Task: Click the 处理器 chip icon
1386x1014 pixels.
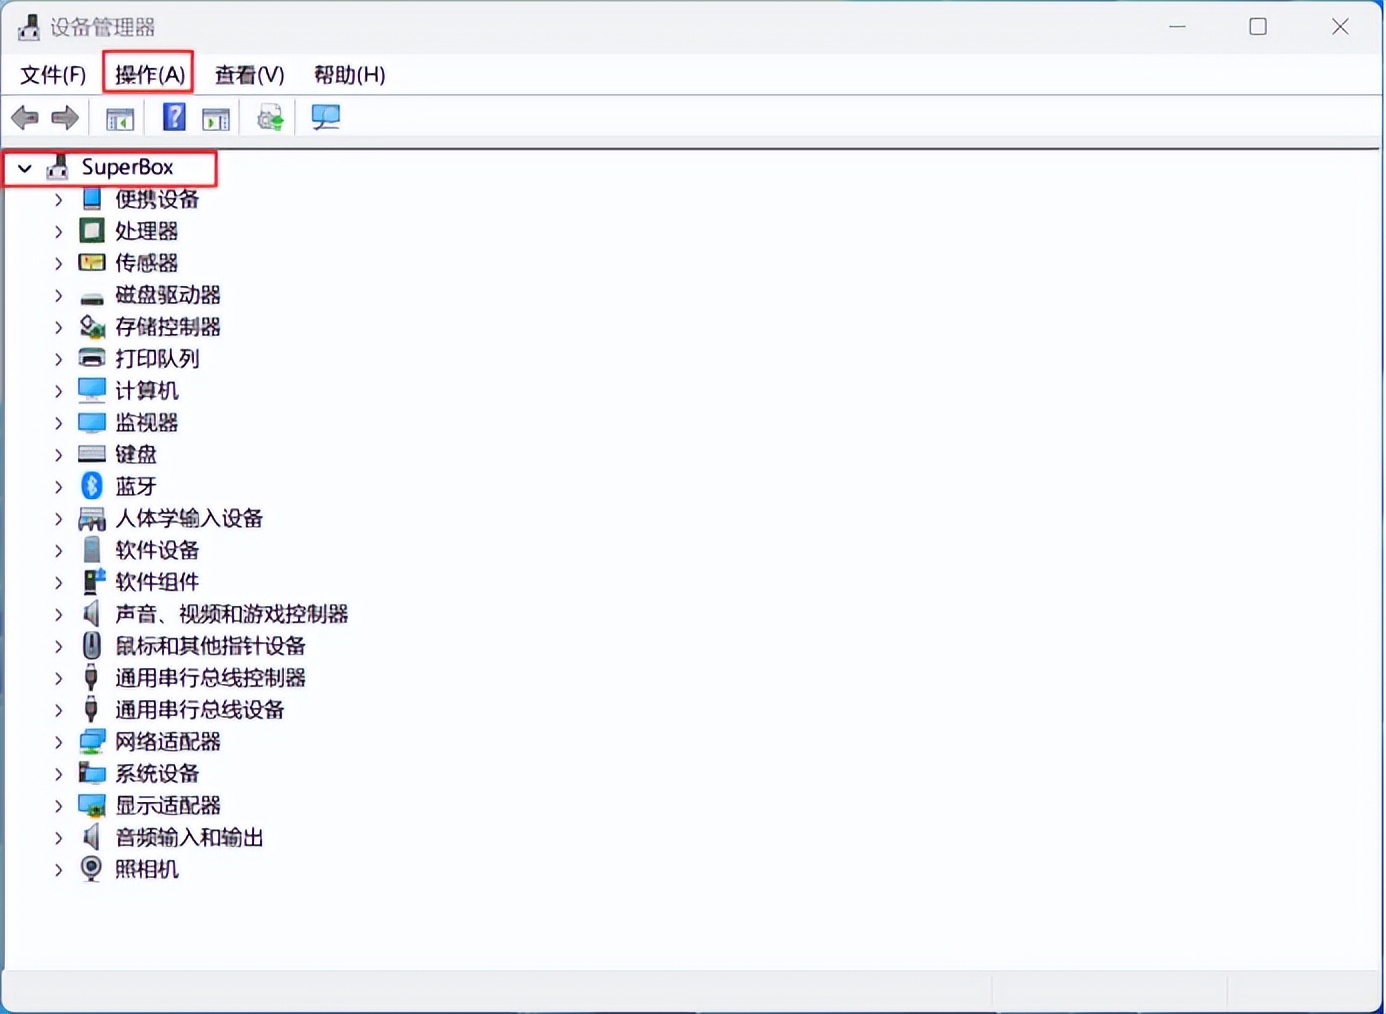Action: 92,231
